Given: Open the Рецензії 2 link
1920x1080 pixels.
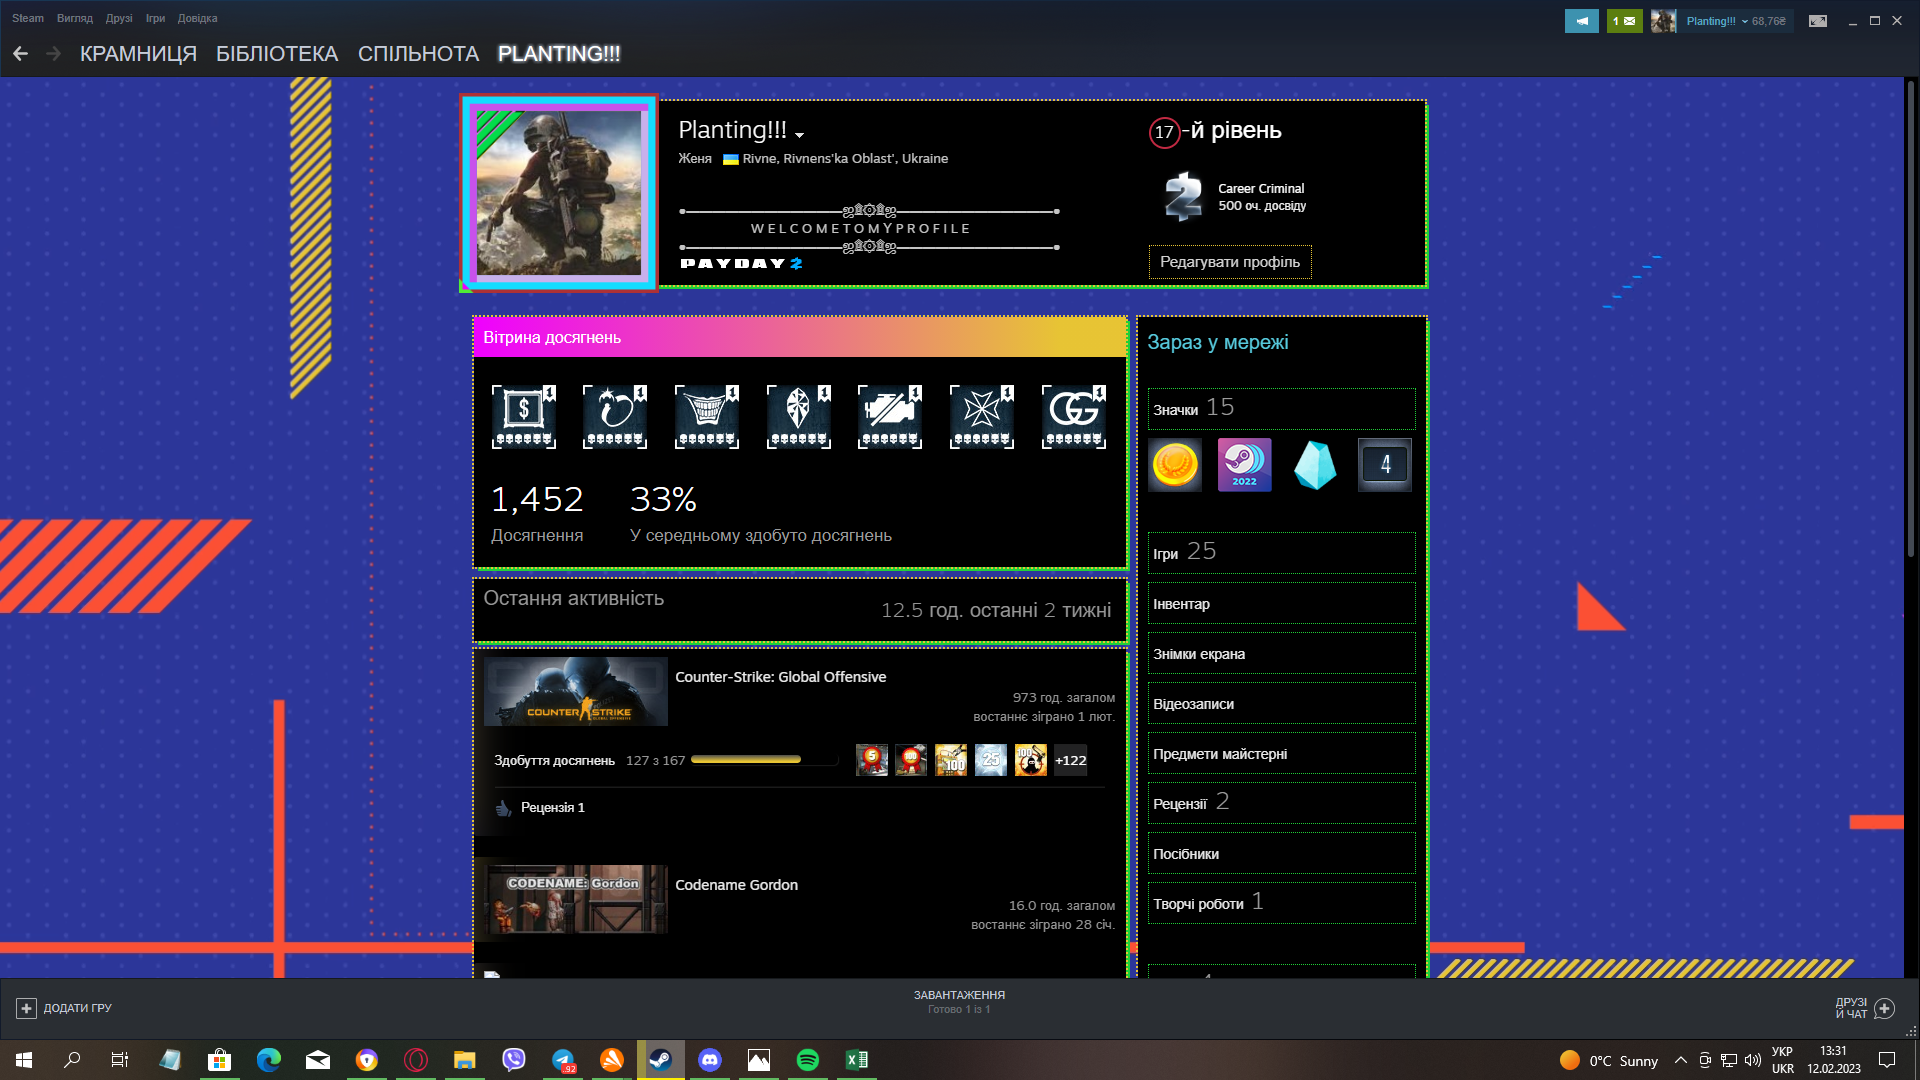Looking at the screenshot, I should pyautogui.click(x=1281, y=803).
